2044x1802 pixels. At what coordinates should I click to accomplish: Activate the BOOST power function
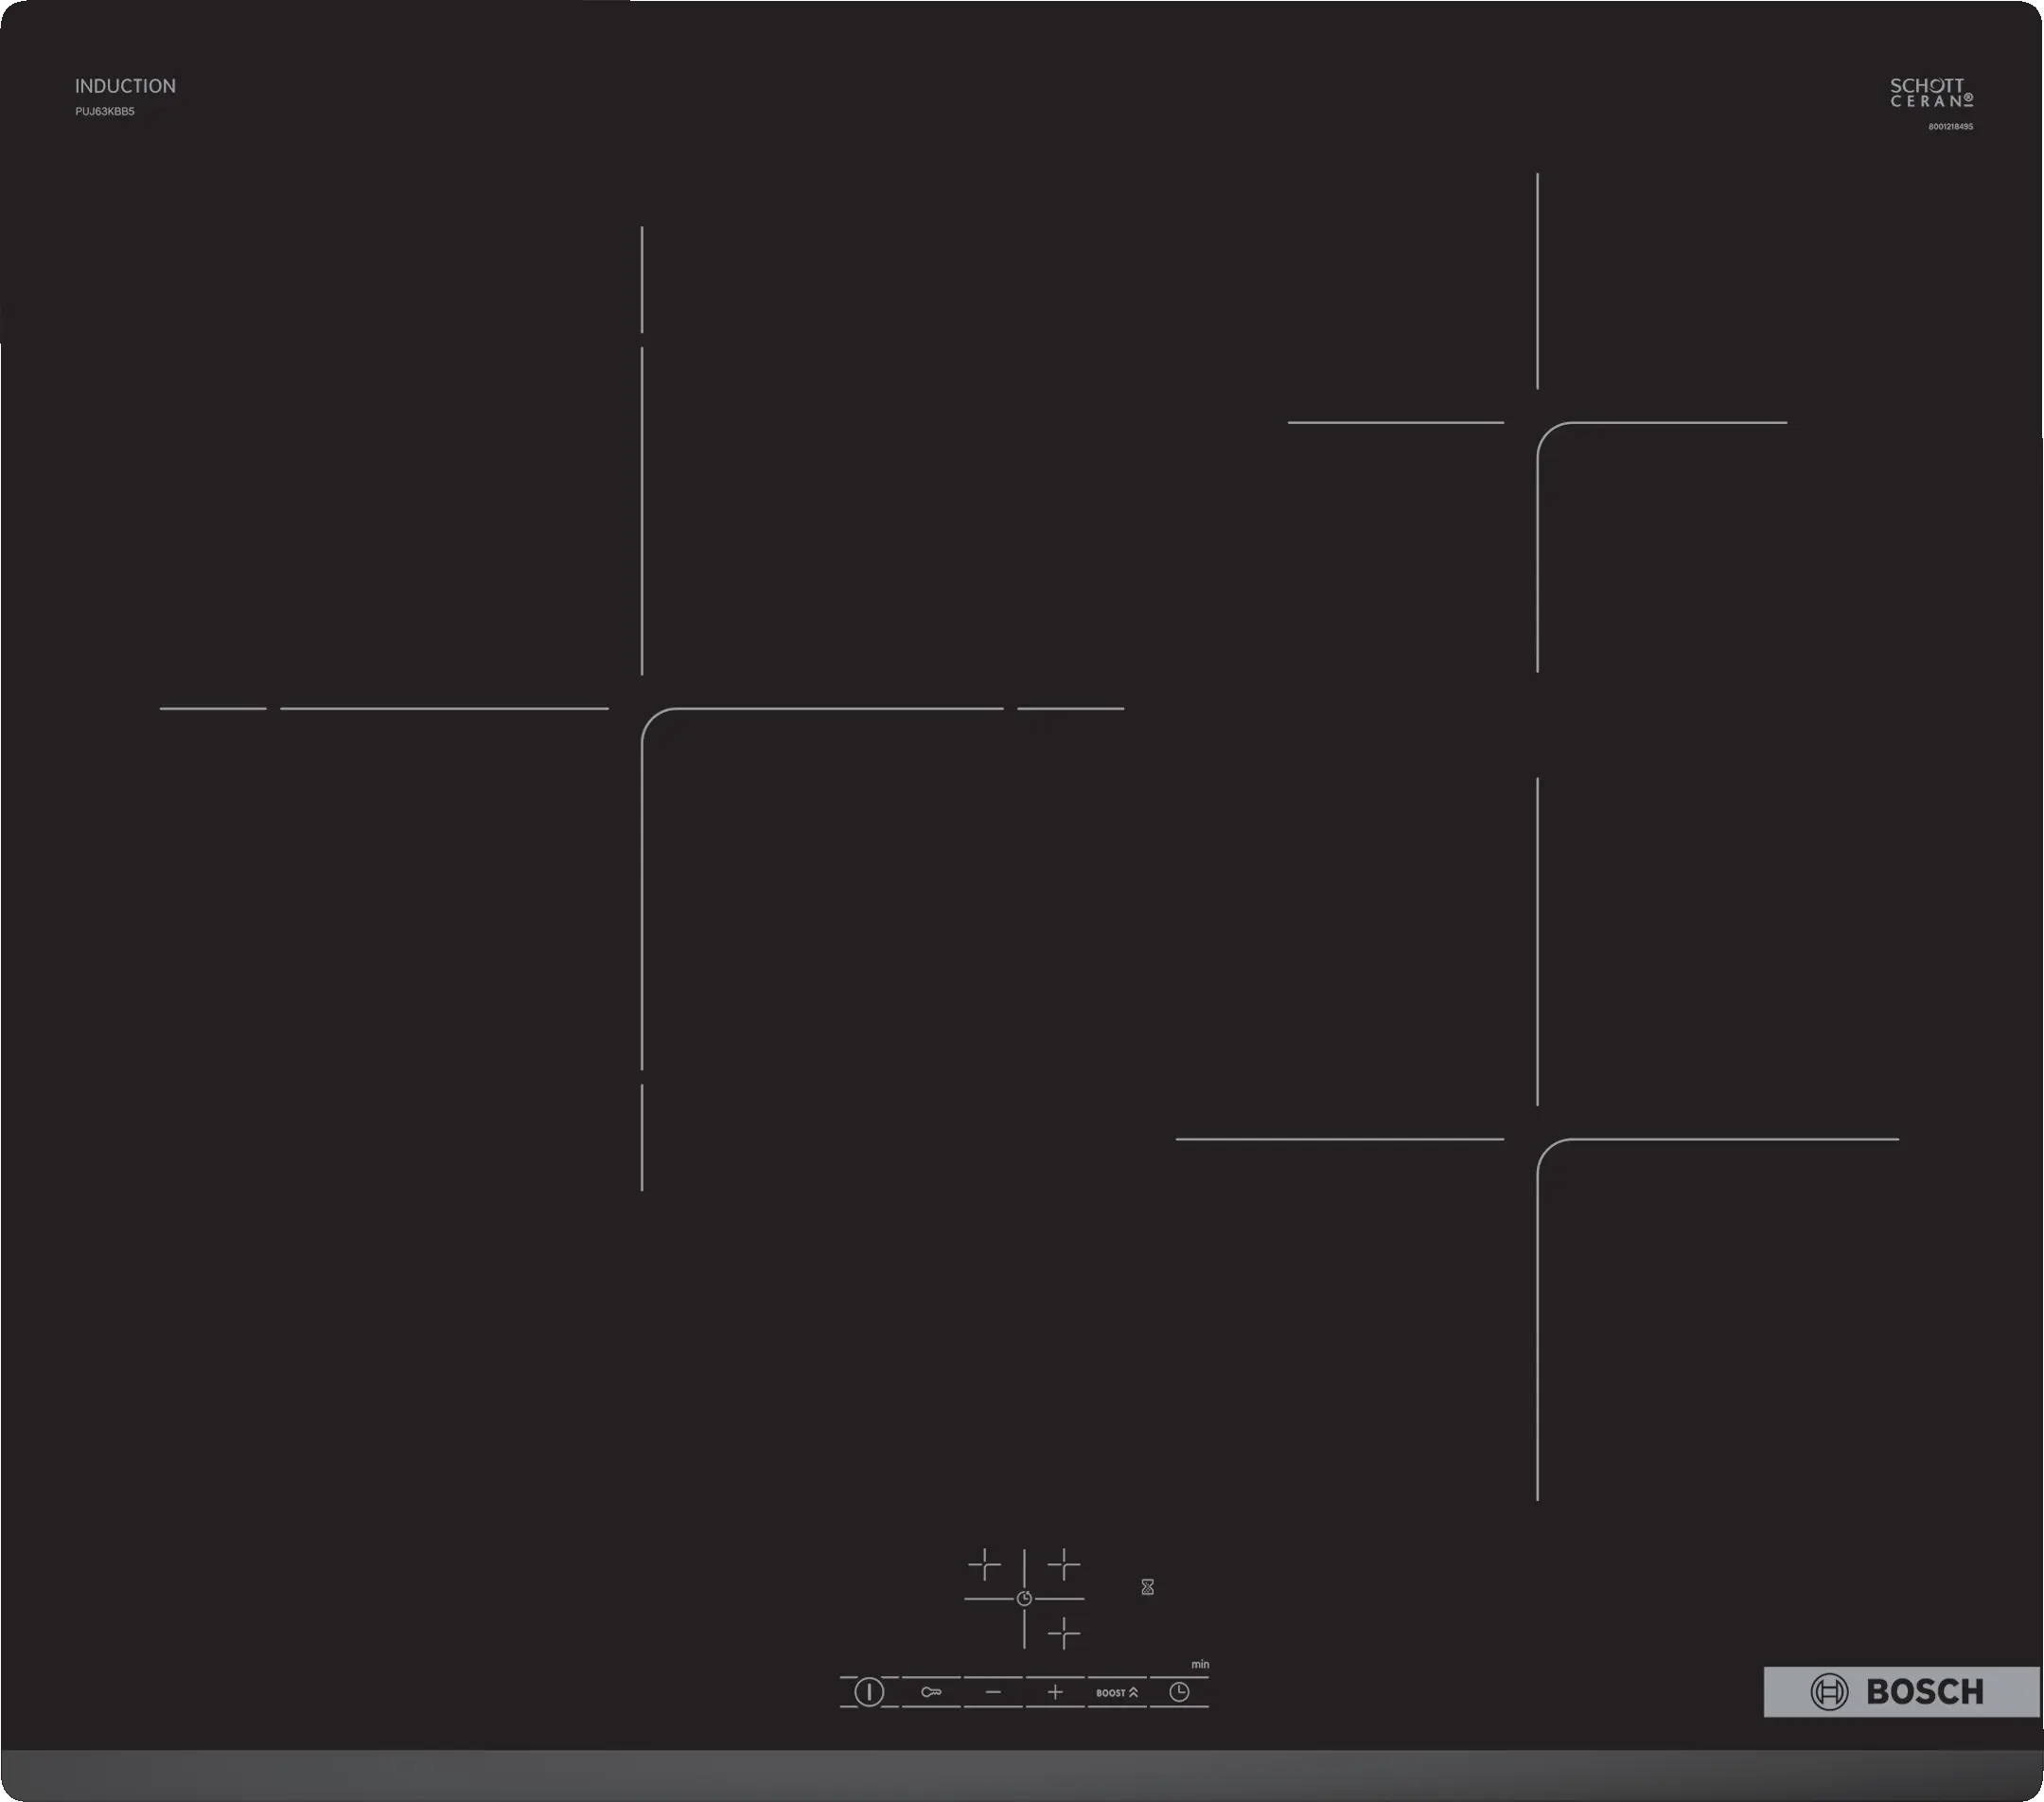(1117, 1693)
